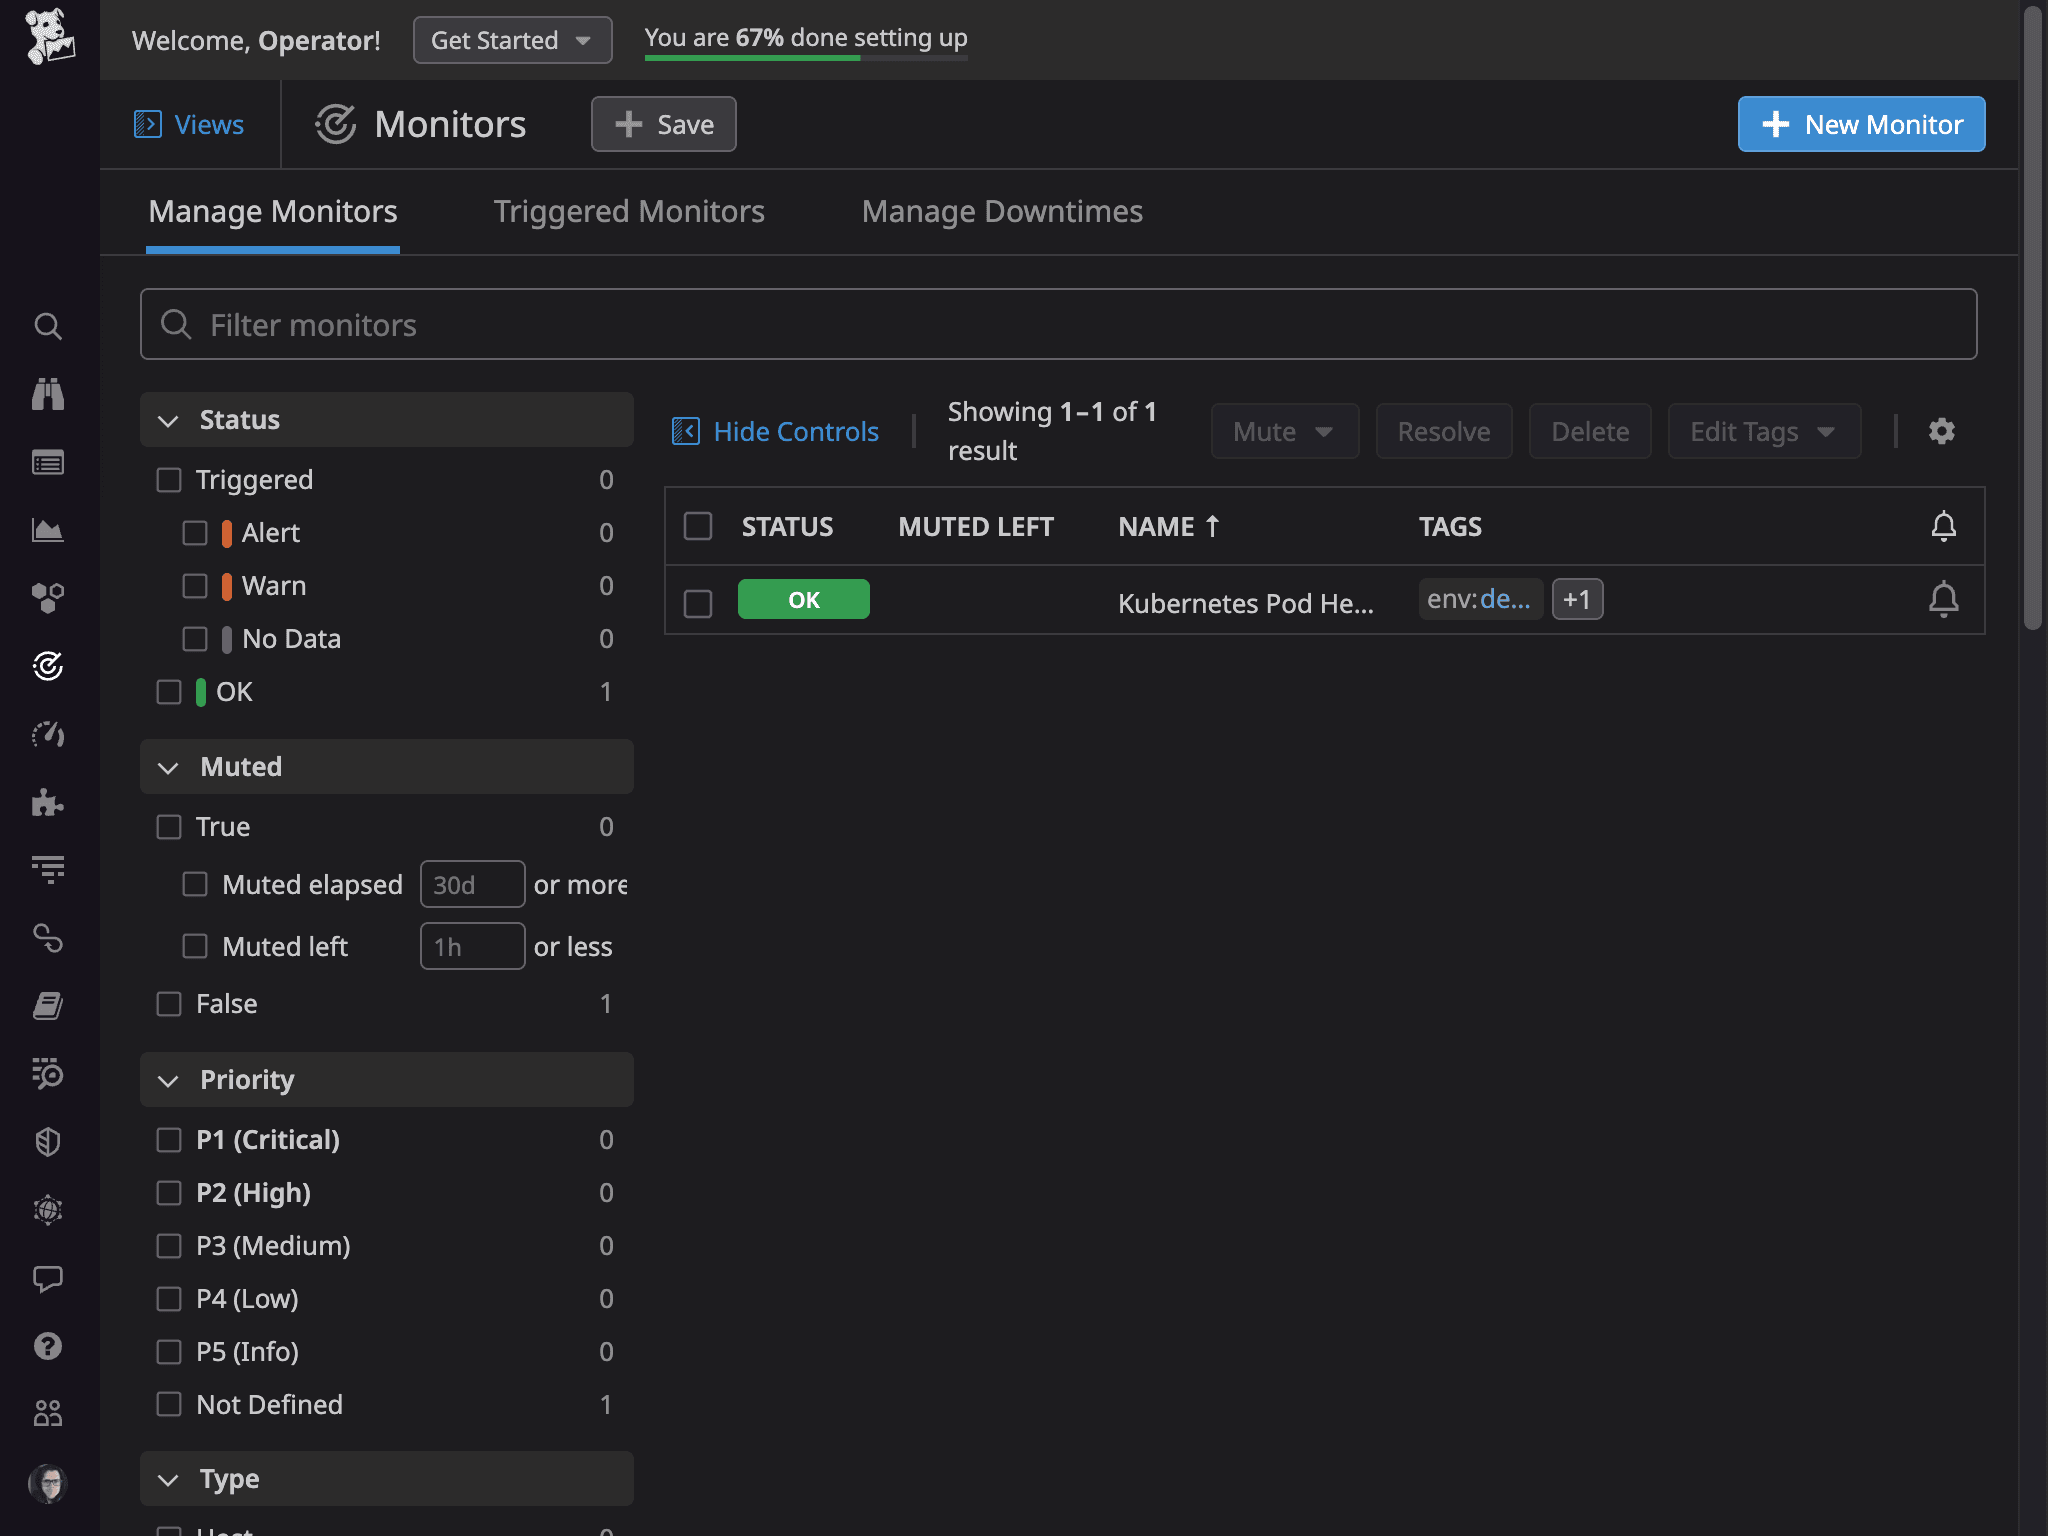Click the notification bell icon on monitor row
2048x1536 pixels.
point(1943,599)
